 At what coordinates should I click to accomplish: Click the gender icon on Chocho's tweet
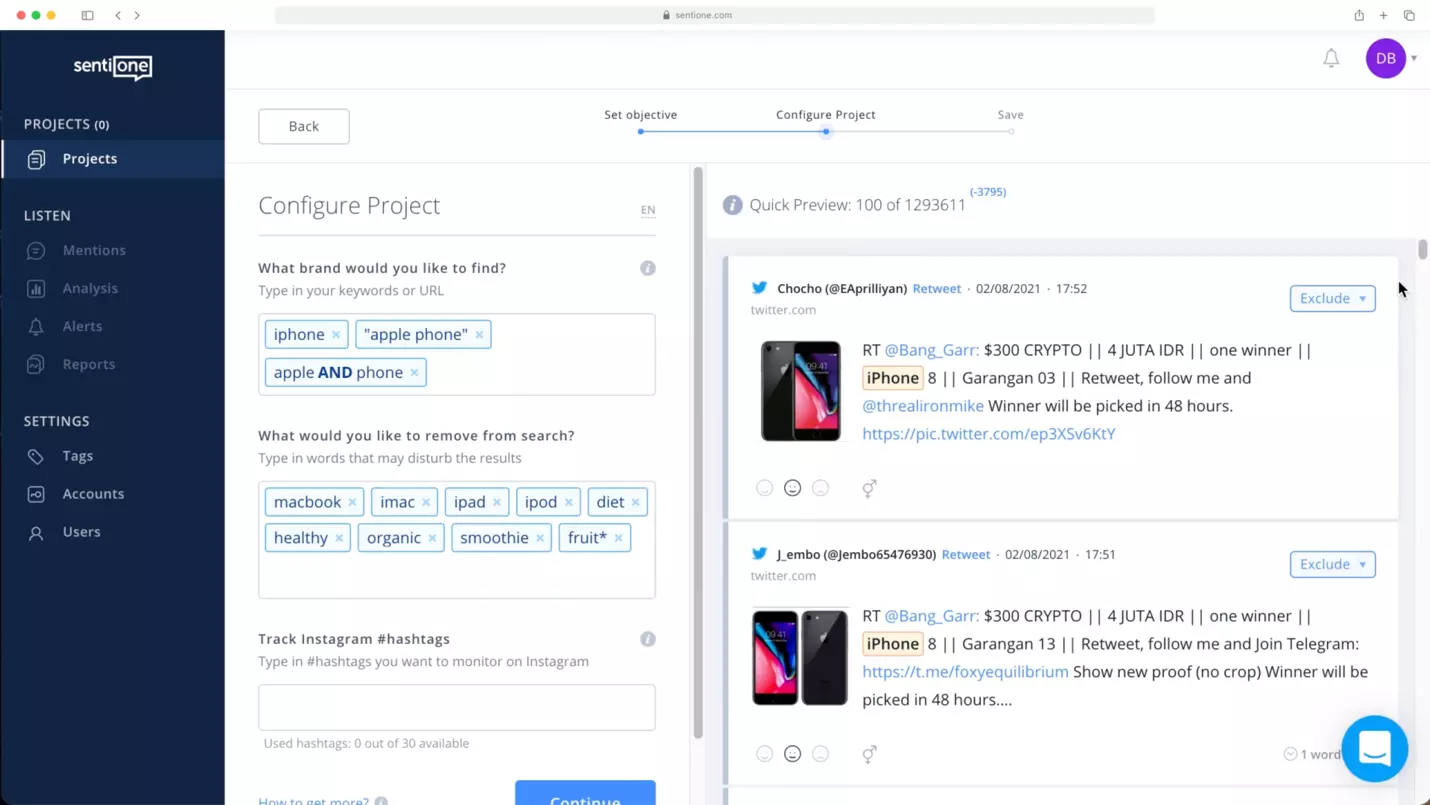[869, 488]
